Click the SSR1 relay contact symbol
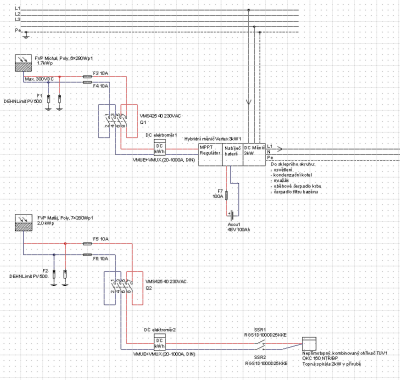 click(x=260, y=342)
